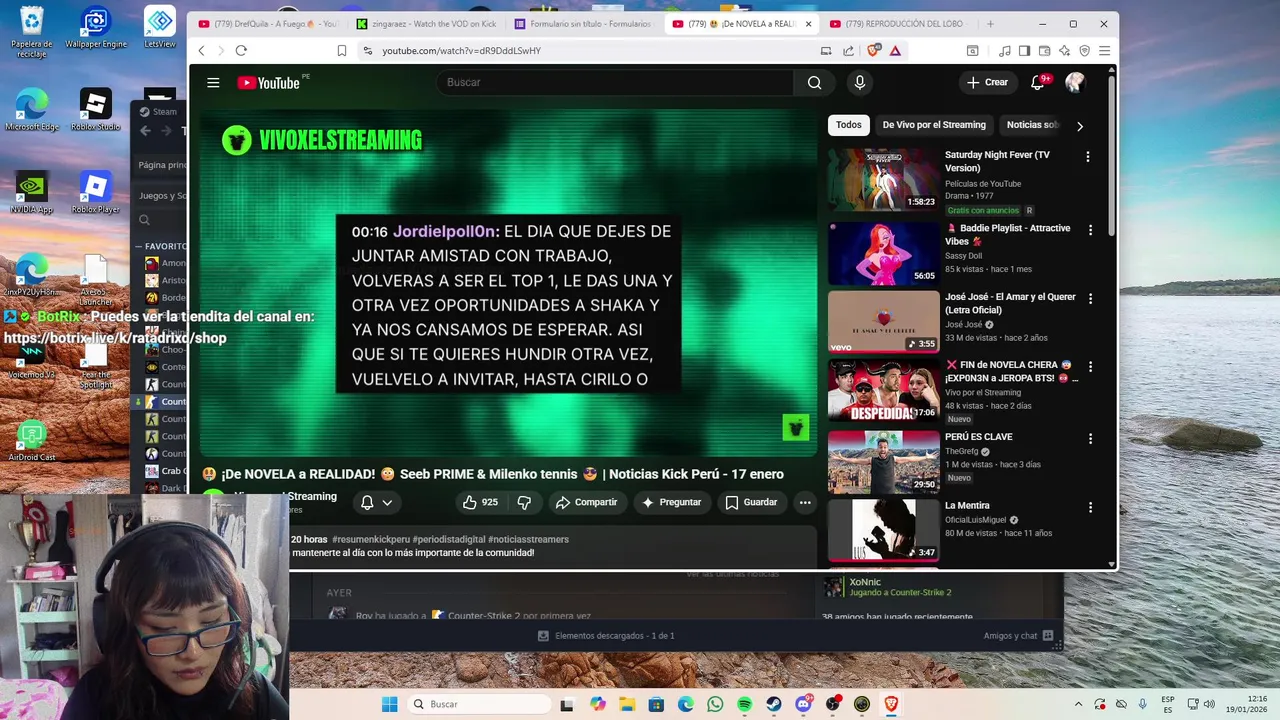This screenshot has width=1280, height=720.
Task: Open Brave sidebar panel toggle
Action: pyautogui.click(x=1024, y=50)
